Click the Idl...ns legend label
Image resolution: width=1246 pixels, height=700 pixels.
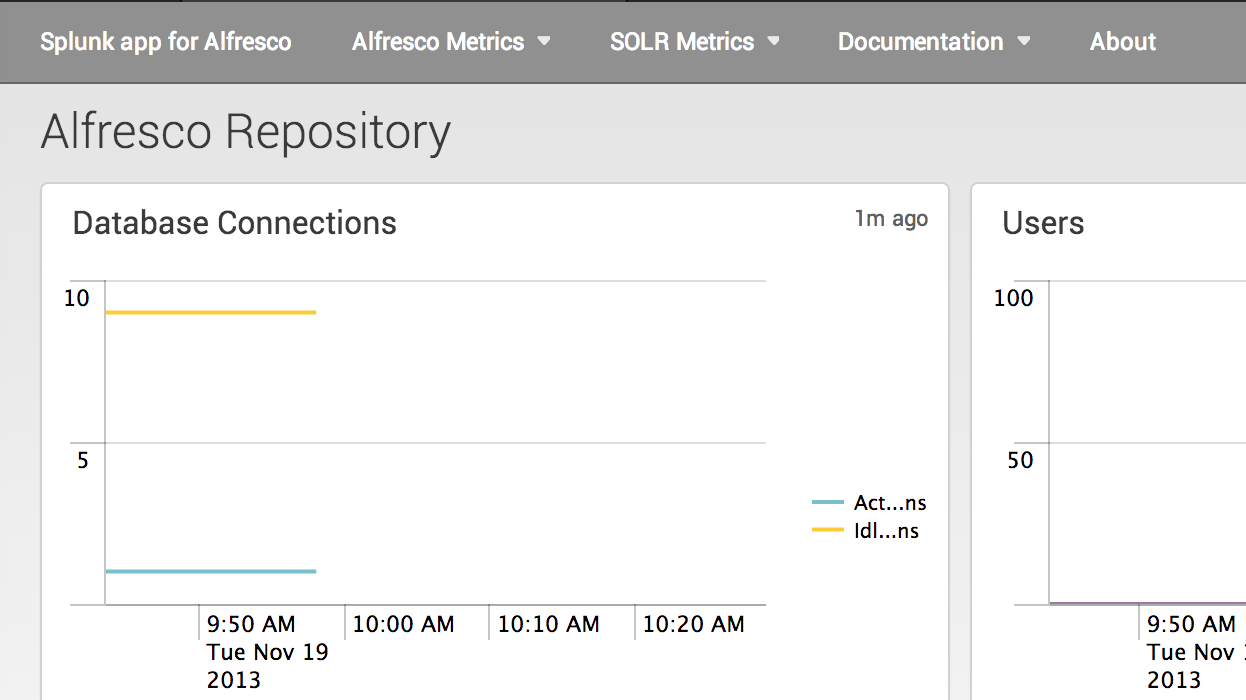(x=886, y=531)
